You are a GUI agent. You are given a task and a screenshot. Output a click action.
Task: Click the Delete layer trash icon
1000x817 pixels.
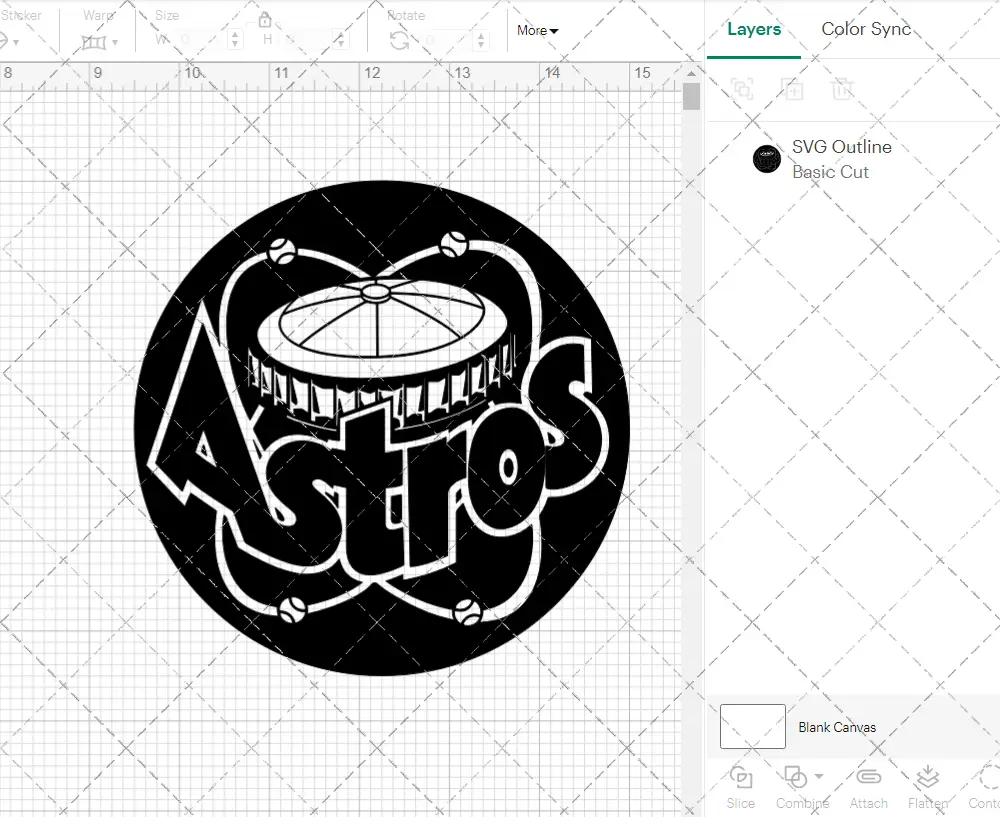(x=842, y=89)
